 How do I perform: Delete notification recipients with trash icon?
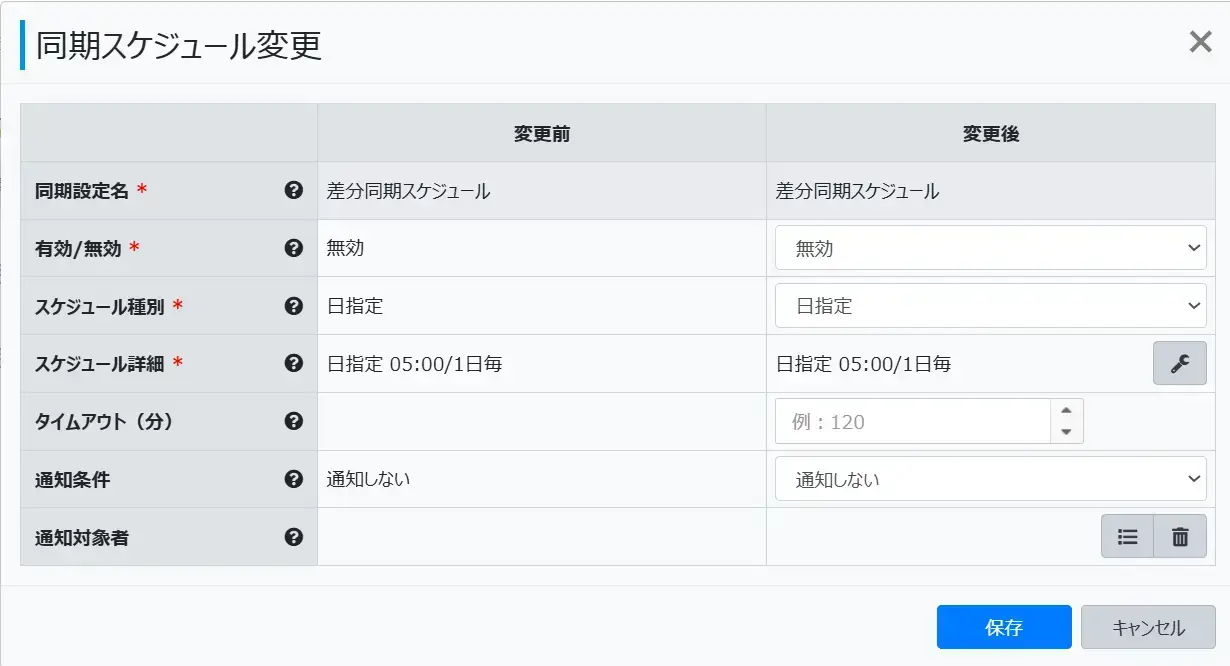tap(1180, 537)
